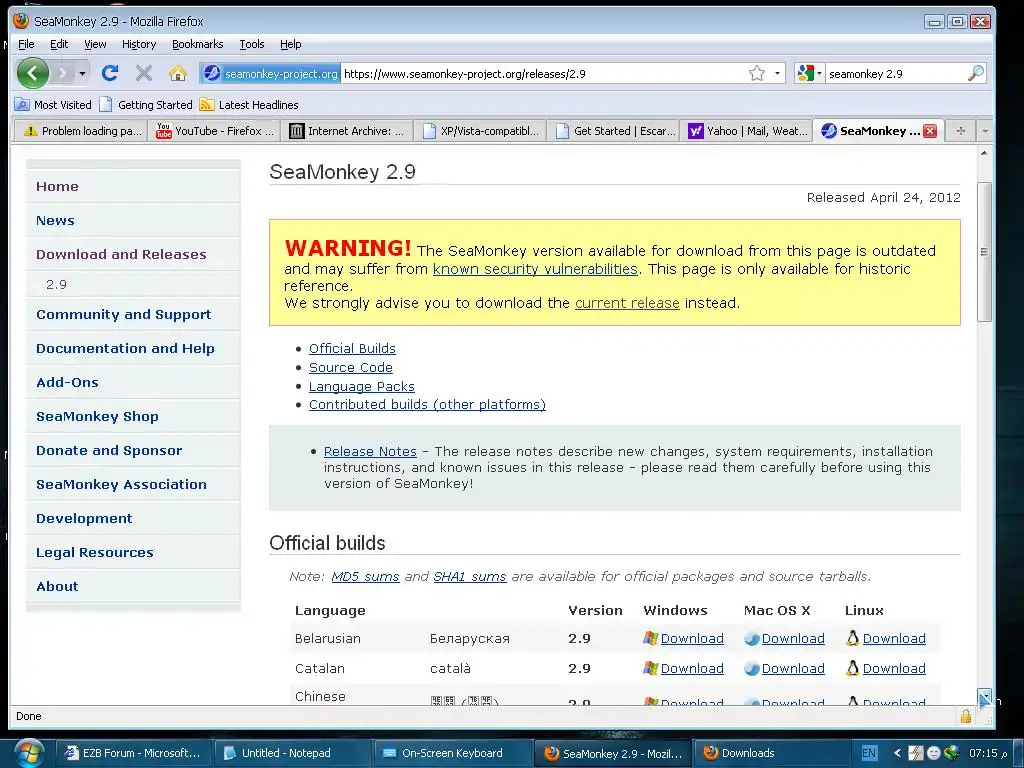1024x768 pixels.
Task: Open Community and Support sidebar item
Action: pyautogui.click(x=124, y=314)
